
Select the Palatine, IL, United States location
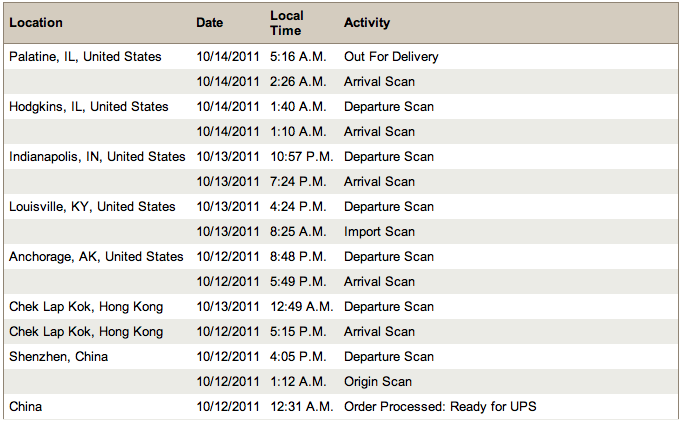pos(85,57)
